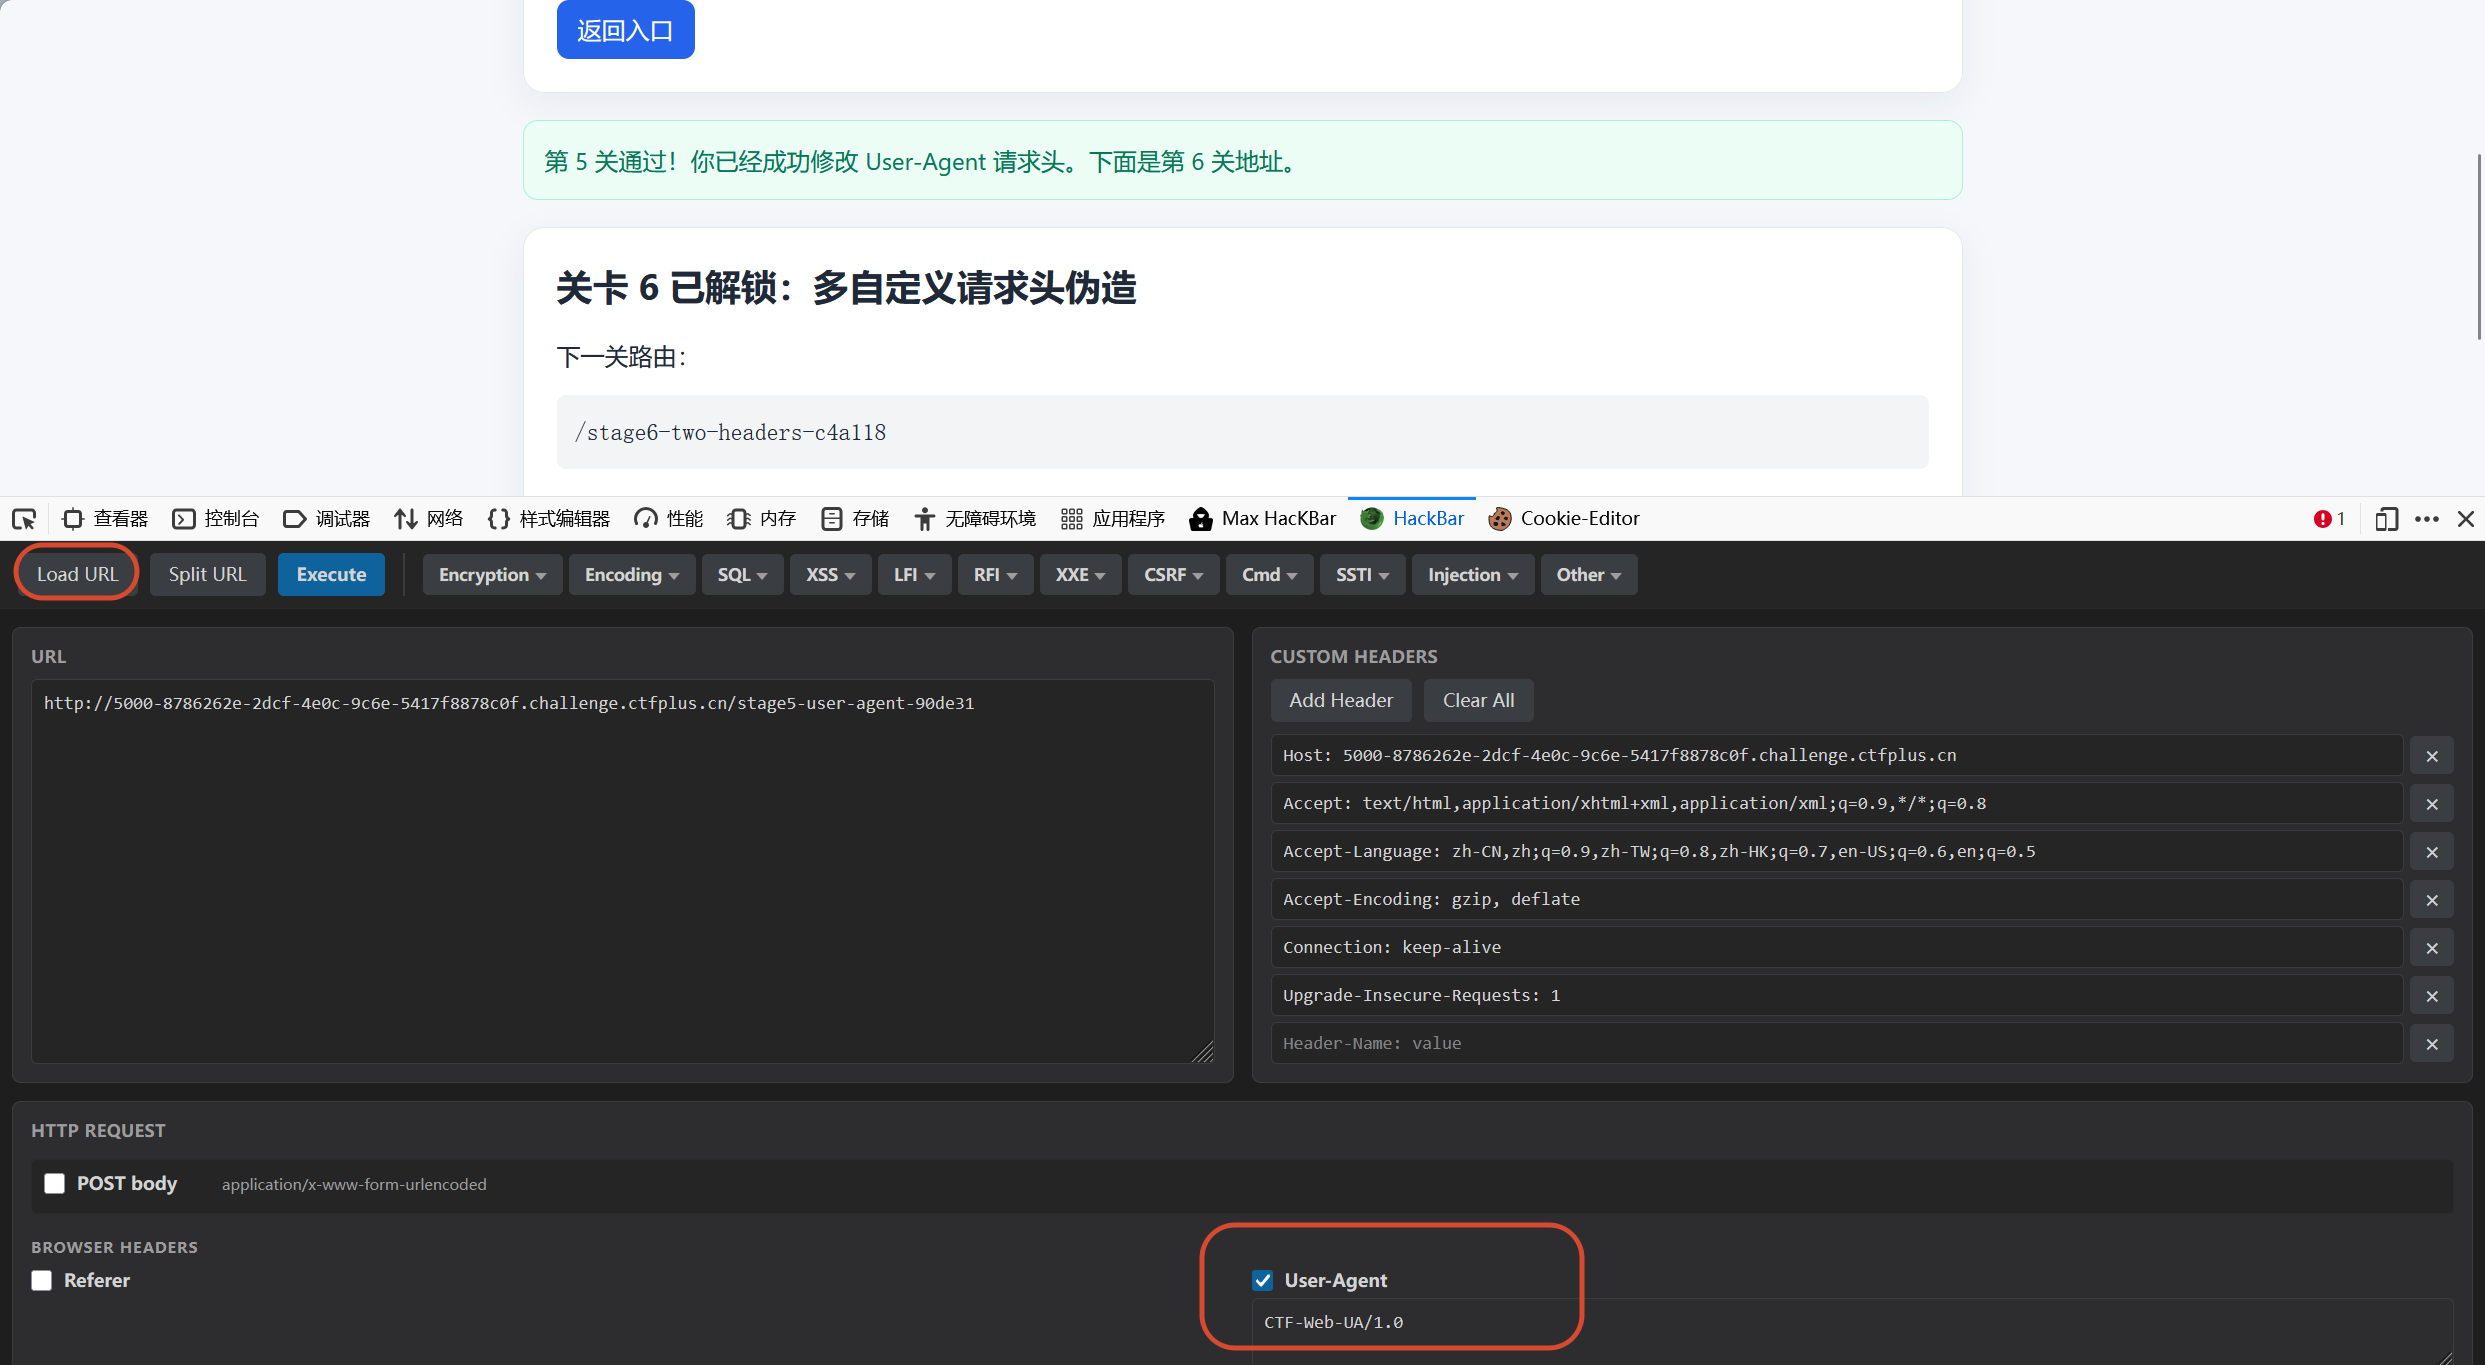Open the LFI dropdown menu
The height and width of the screenshot is (1365, 2485).
[914, 574]
